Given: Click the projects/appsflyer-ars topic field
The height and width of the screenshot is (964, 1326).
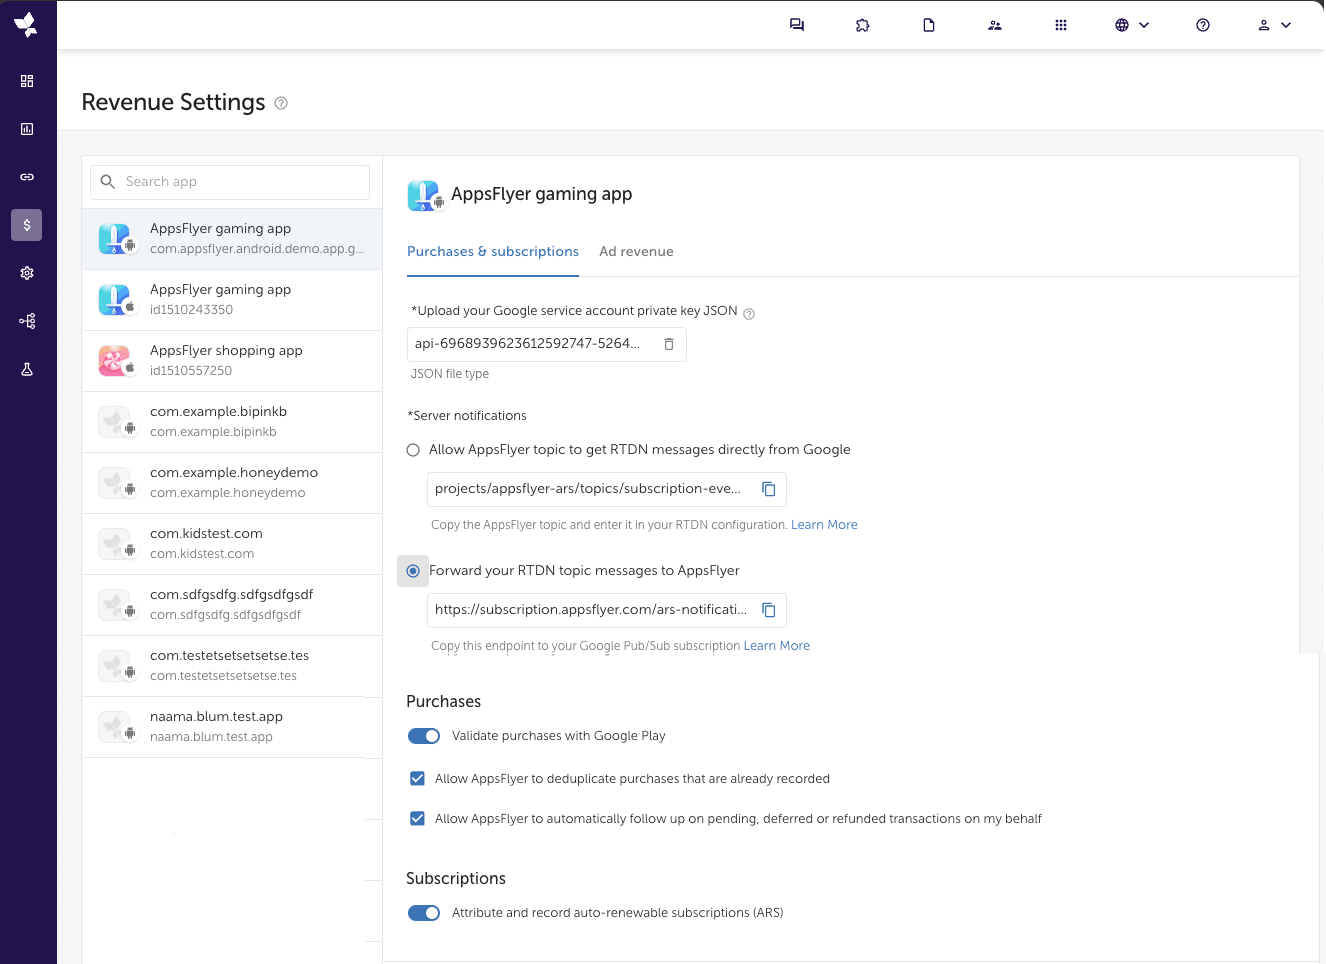Looking at the screenshot, I should (607, 489).
